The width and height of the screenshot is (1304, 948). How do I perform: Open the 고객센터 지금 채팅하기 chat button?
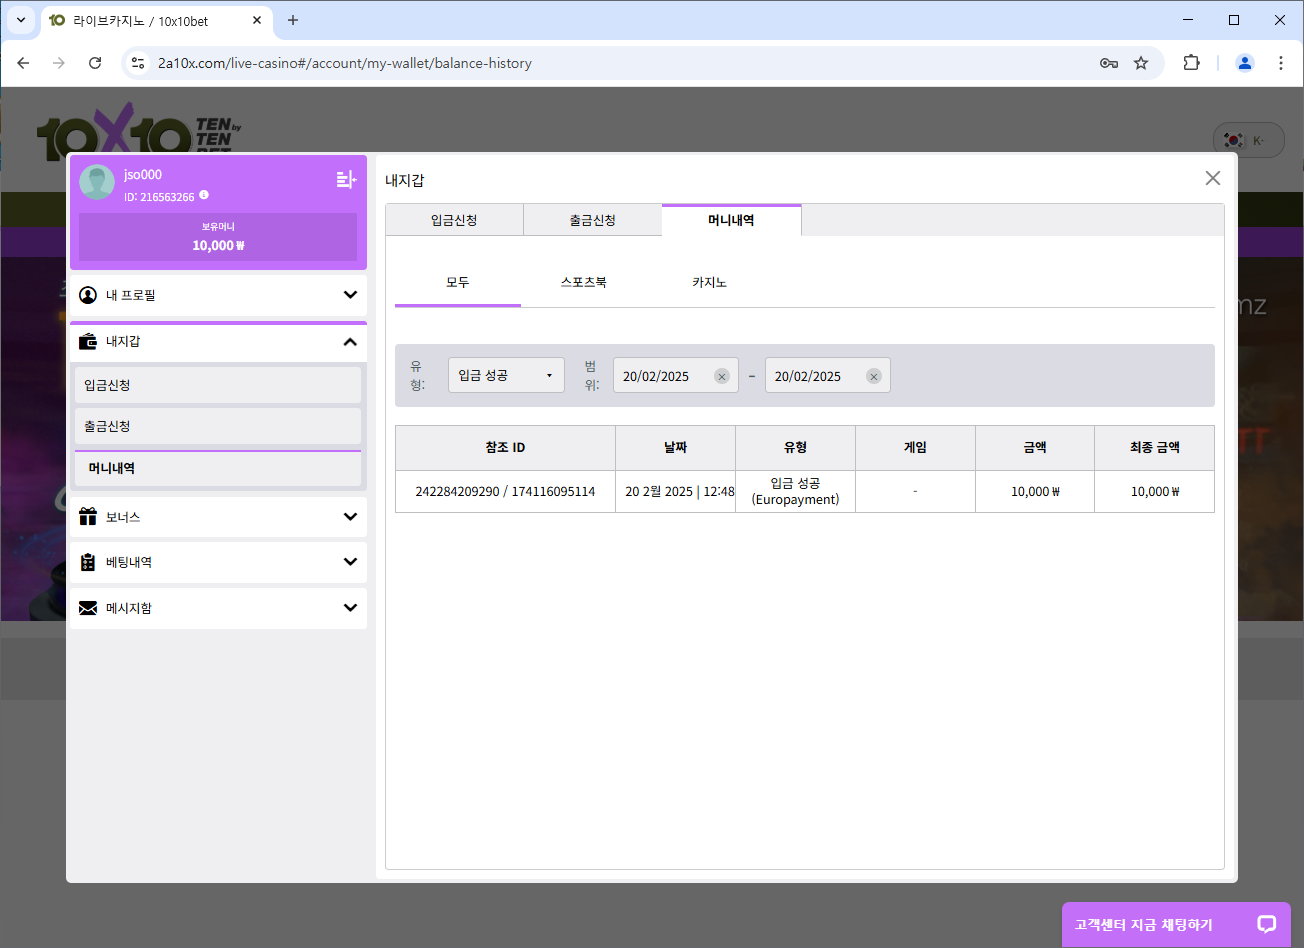tap(1144, 925)
